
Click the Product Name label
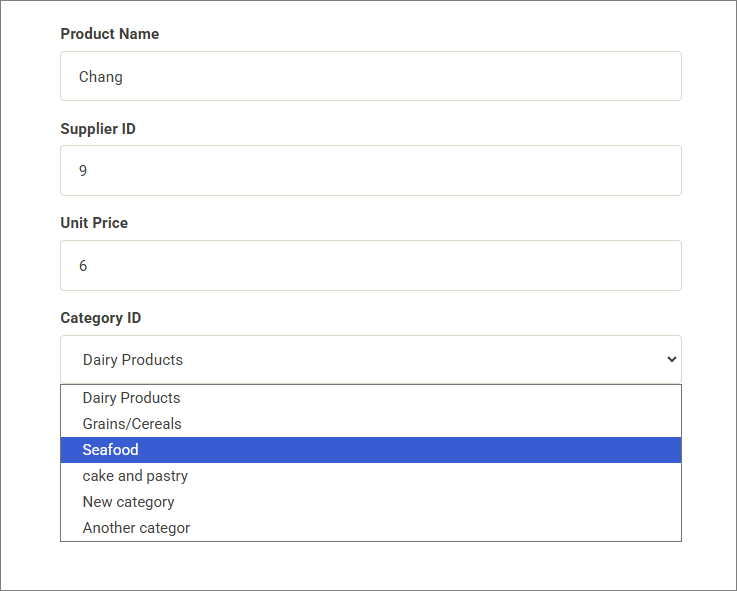click(x=109, y=34)
